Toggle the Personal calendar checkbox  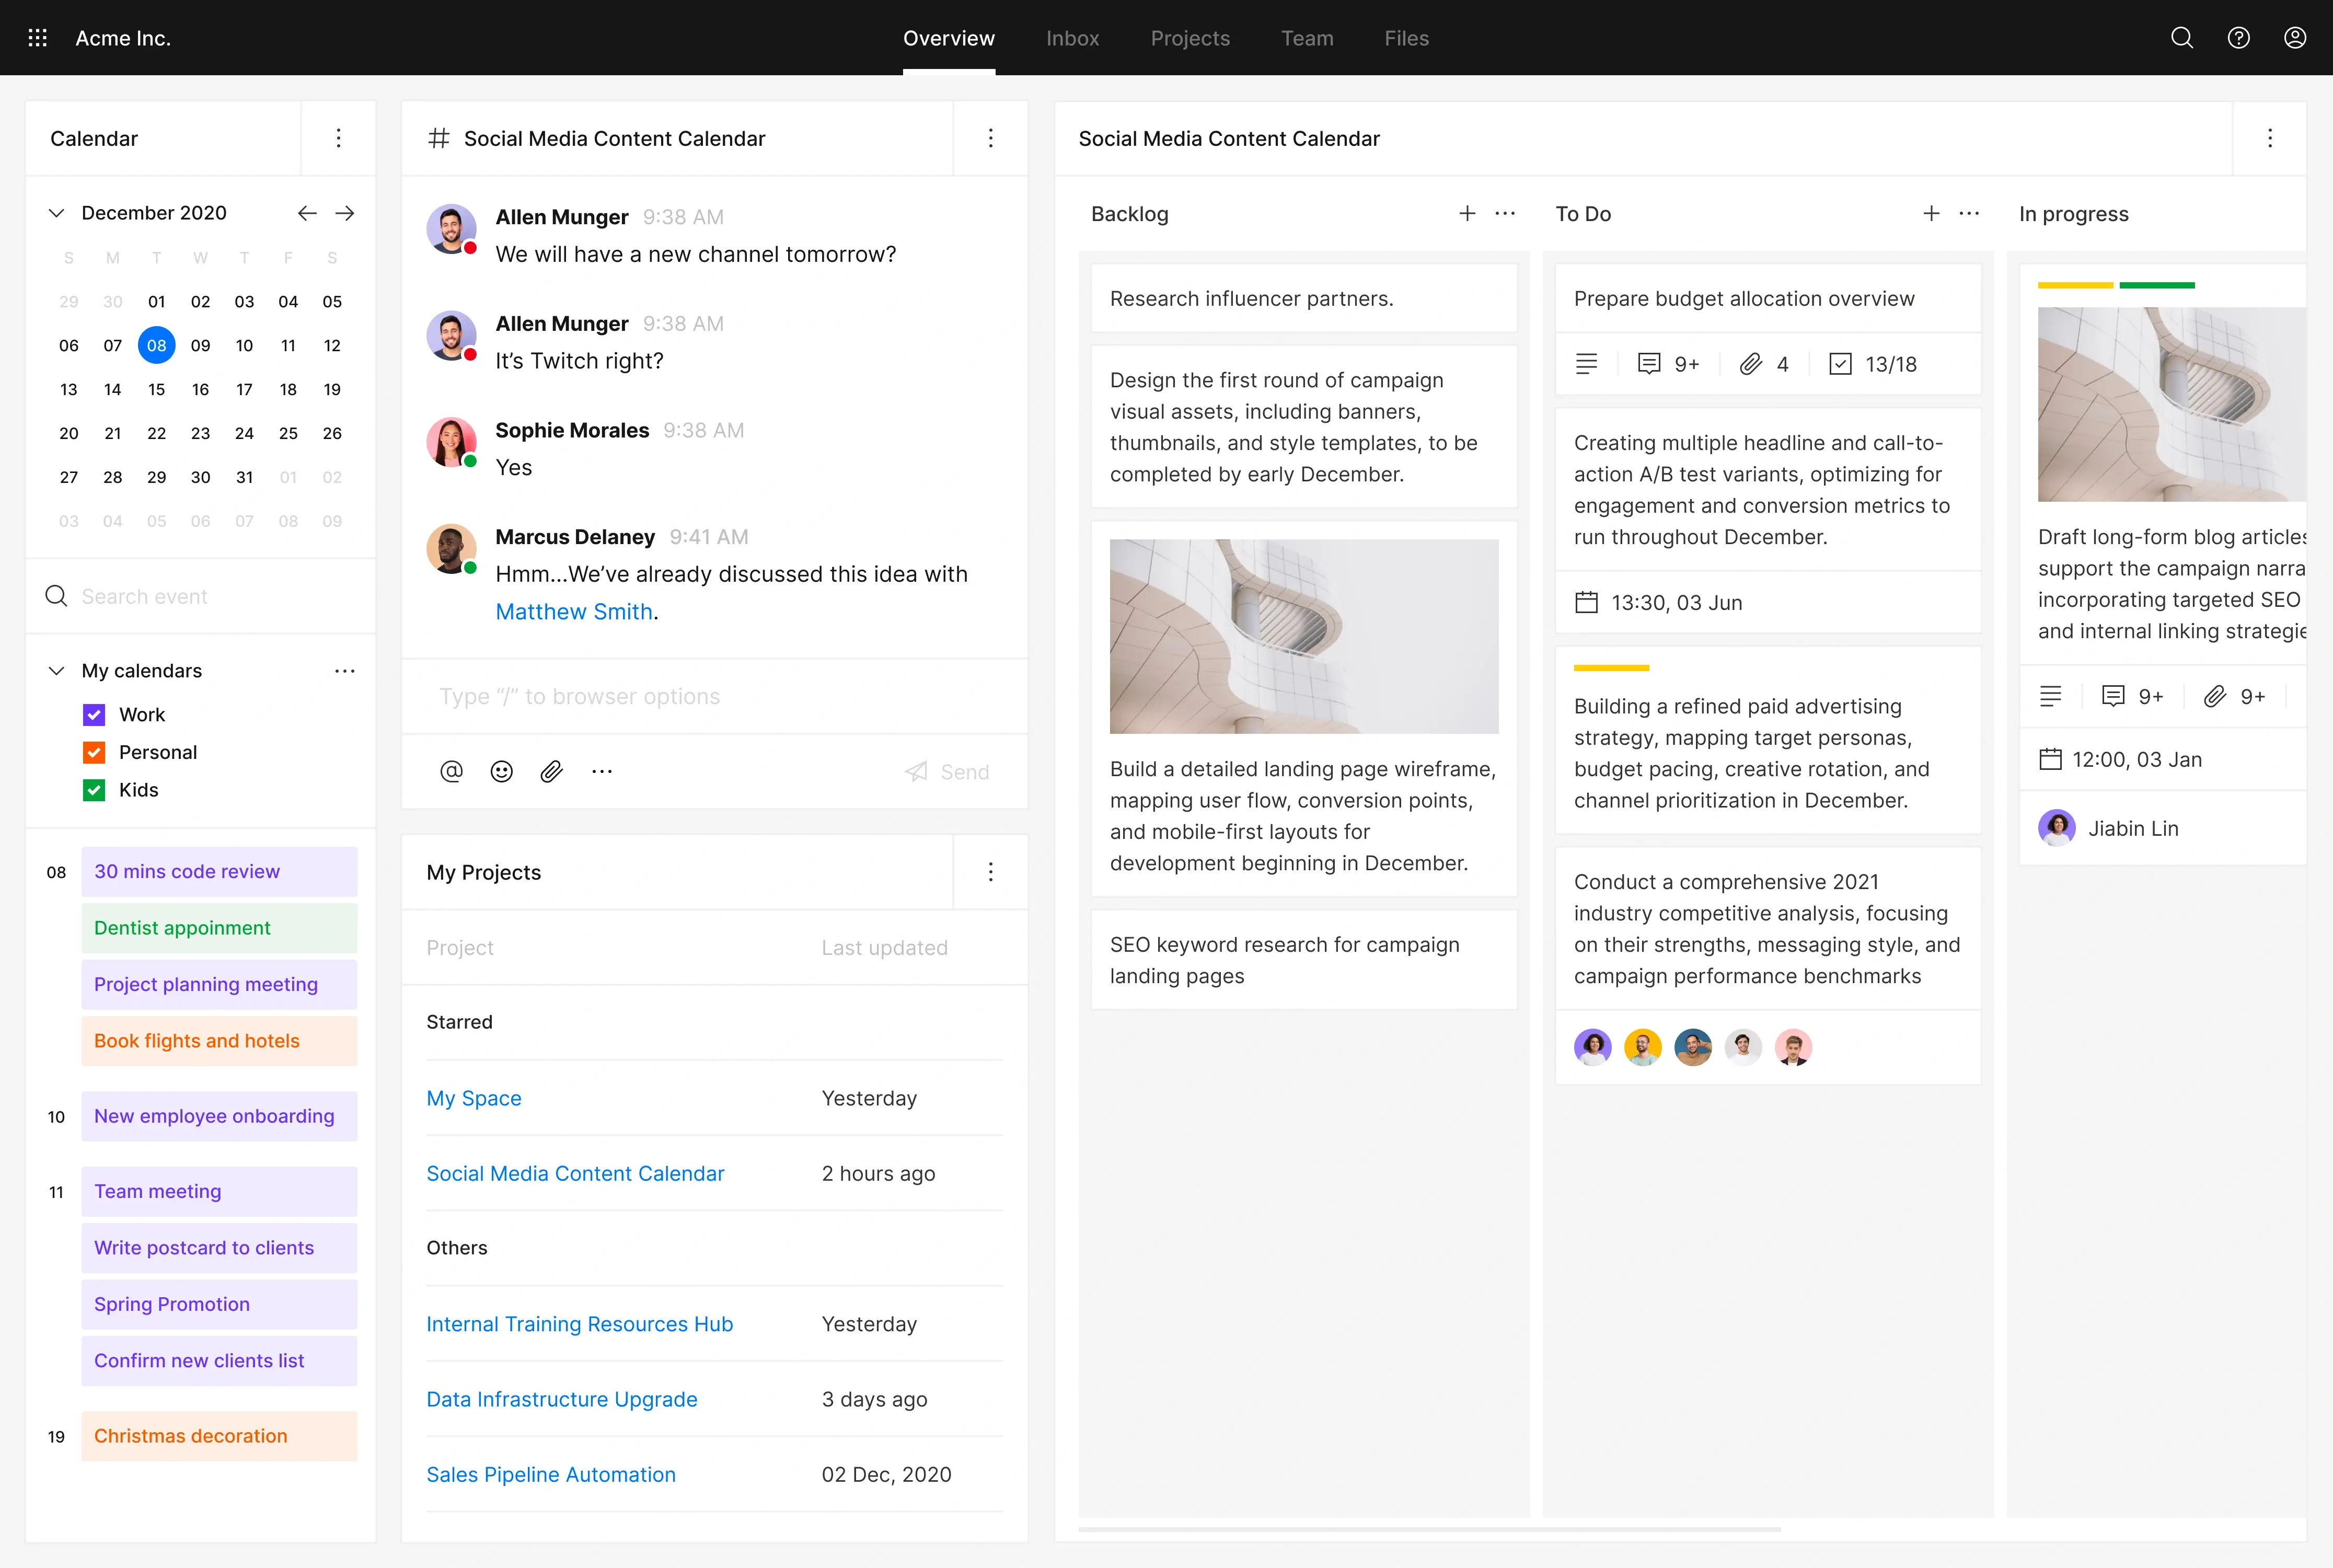point(94,752)
